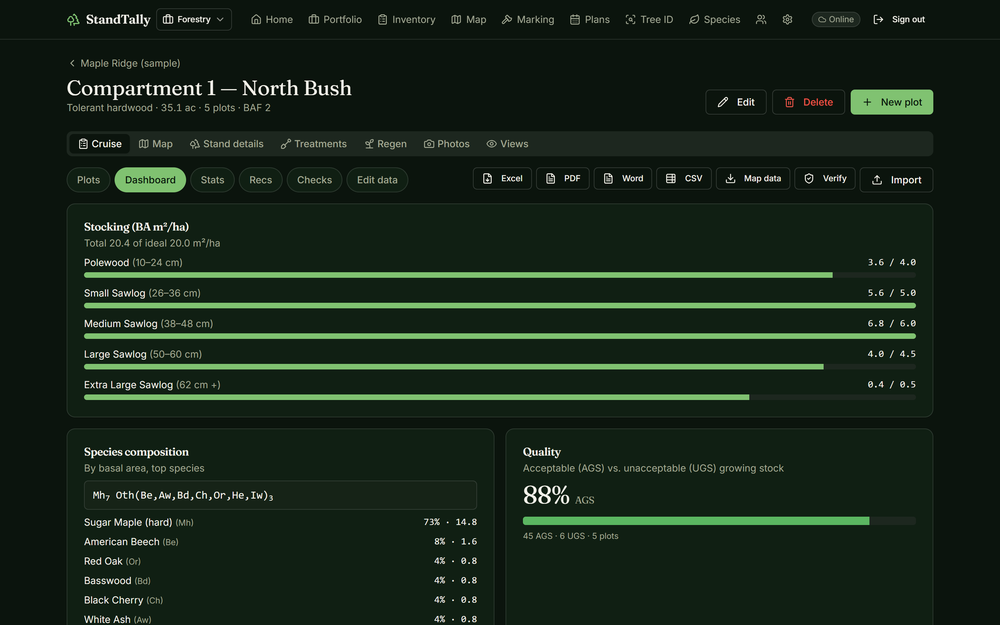1000x625 pixels.
Task: Click the '4.0 / 4.5' Large Sawlog value
Action: 892,354
